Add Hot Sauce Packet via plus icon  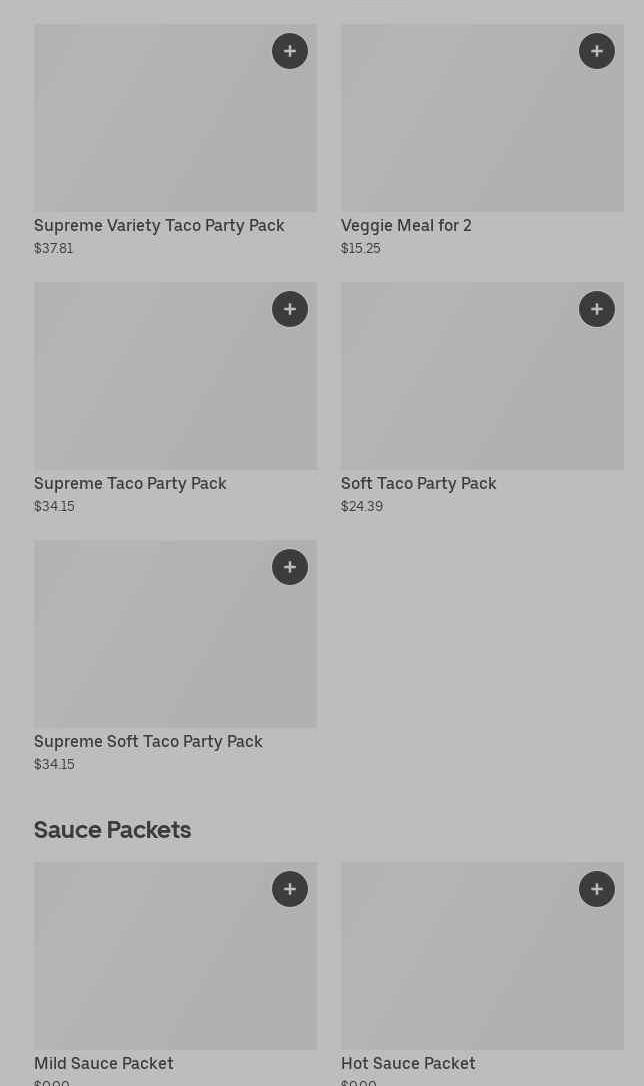pos(597,889)
